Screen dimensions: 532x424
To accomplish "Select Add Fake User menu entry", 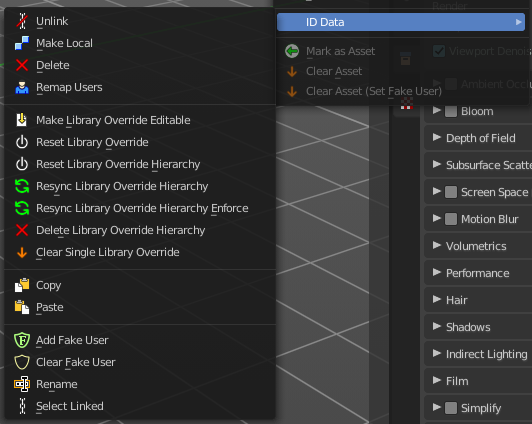I will (x=140, y=340).
